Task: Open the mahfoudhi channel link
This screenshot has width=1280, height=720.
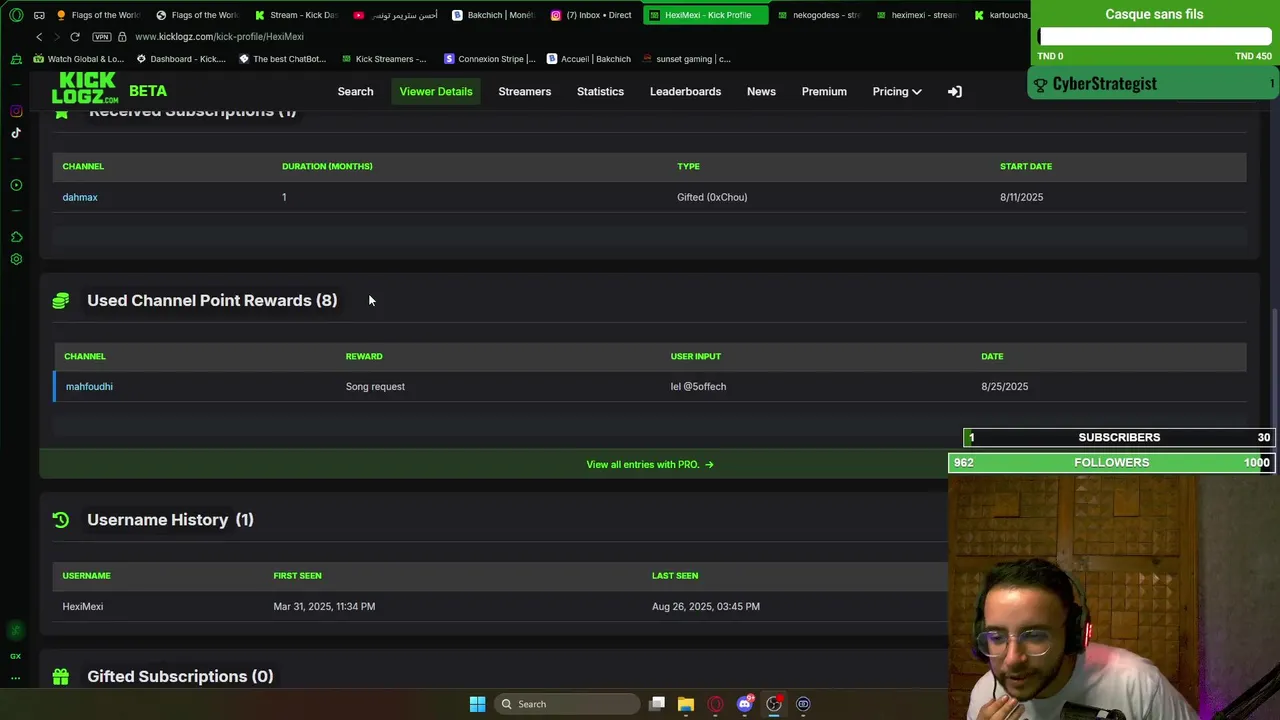Action: point(89,387)
